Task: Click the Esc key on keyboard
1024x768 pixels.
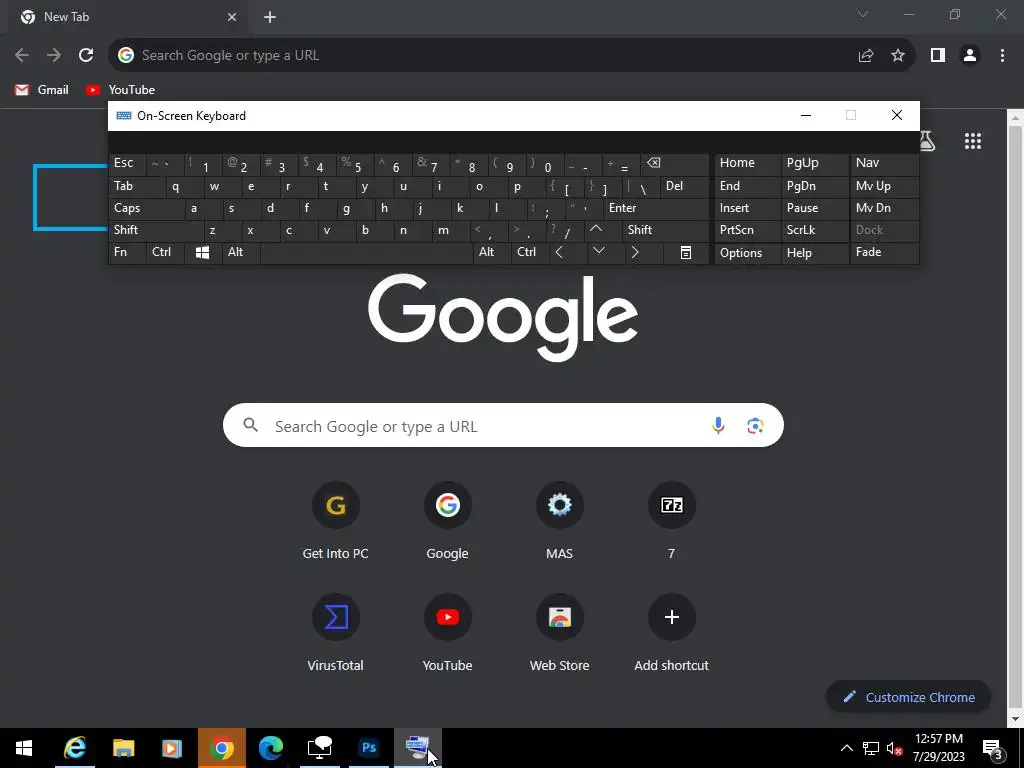Action: tap(127, 164)
